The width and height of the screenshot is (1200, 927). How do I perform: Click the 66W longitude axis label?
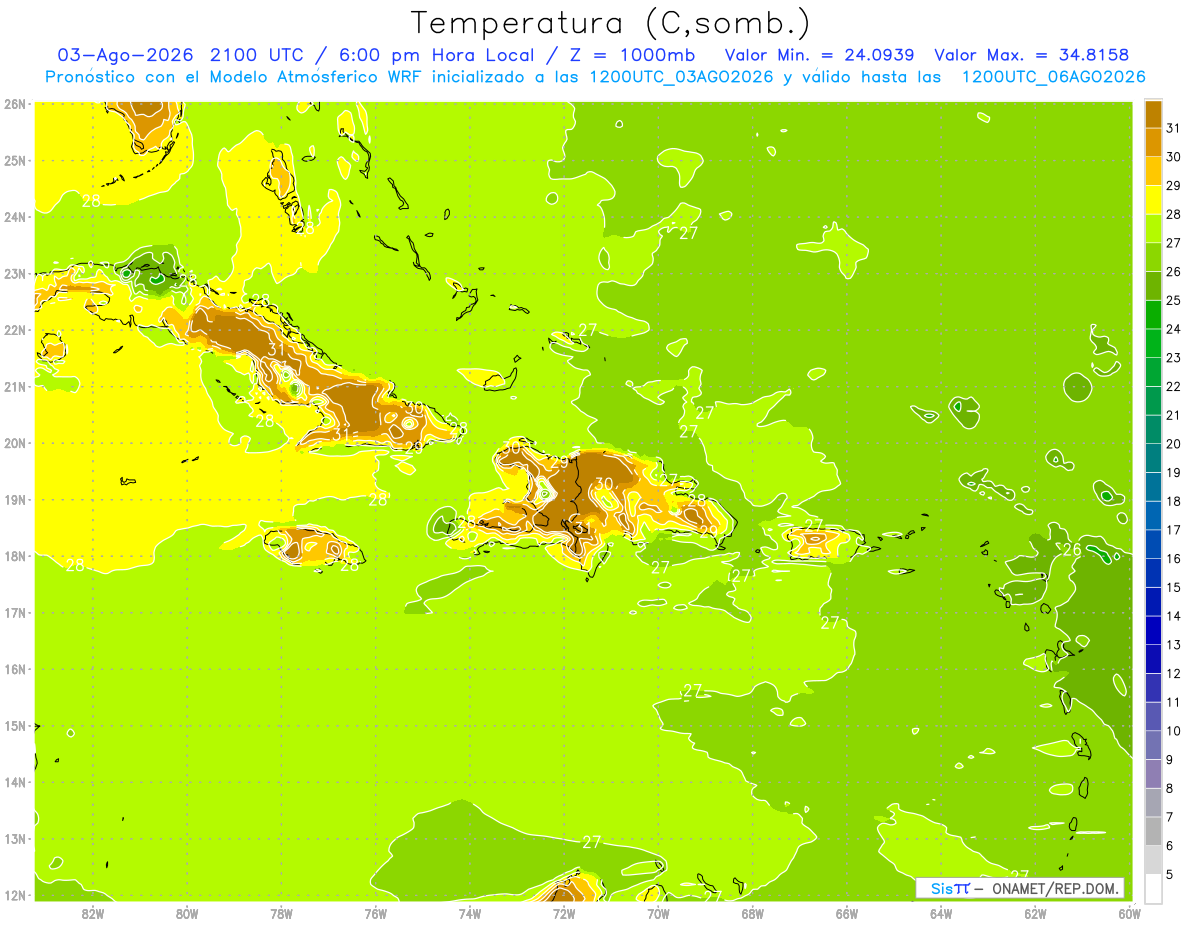coord(847,913)
